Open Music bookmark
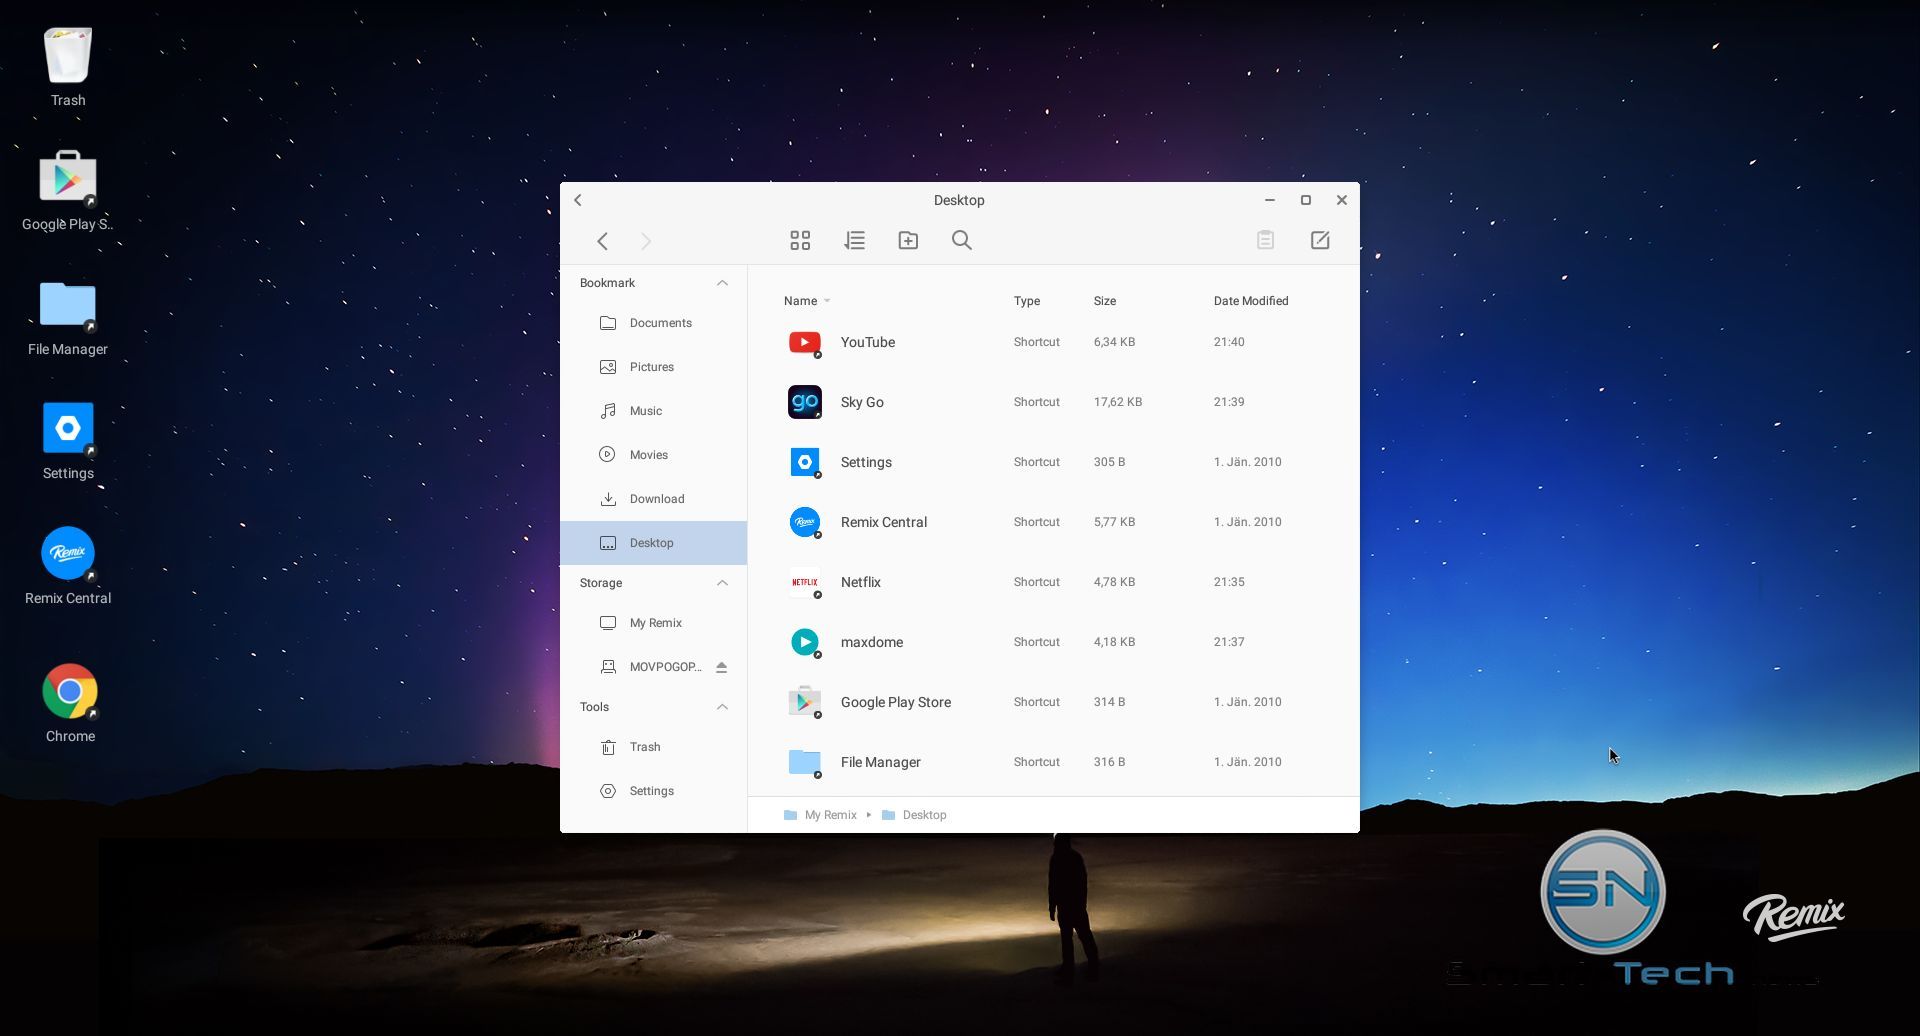The width and height of the screenshot is (1920, 1036). [653, 411]
